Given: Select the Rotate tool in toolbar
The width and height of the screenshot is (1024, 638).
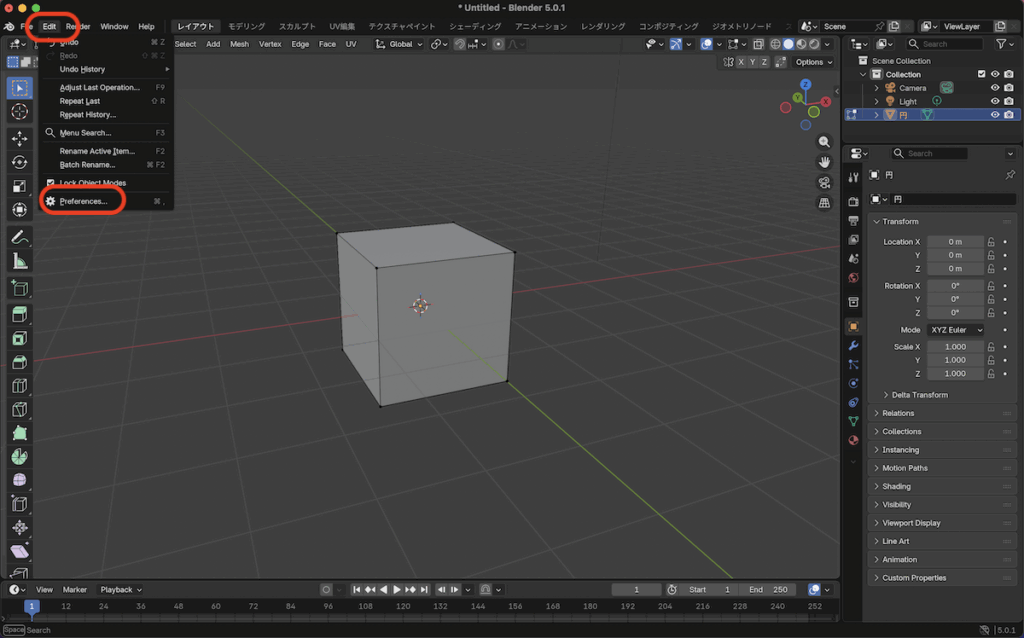Looking at the screenshot, I should click(19, 162).
